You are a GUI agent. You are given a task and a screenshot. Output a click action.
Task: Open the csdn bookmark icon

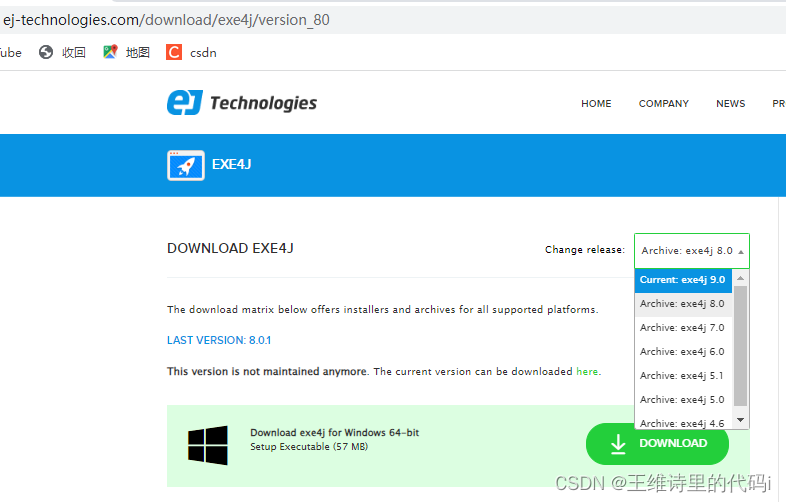tap(173, 52)
